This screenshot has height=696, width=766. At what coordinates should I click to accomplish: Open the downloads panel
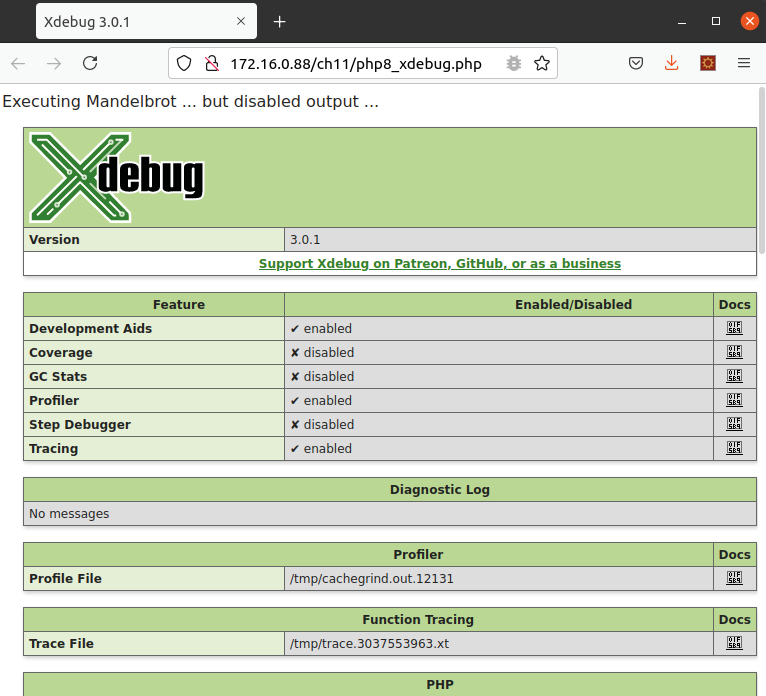[672, 63]
